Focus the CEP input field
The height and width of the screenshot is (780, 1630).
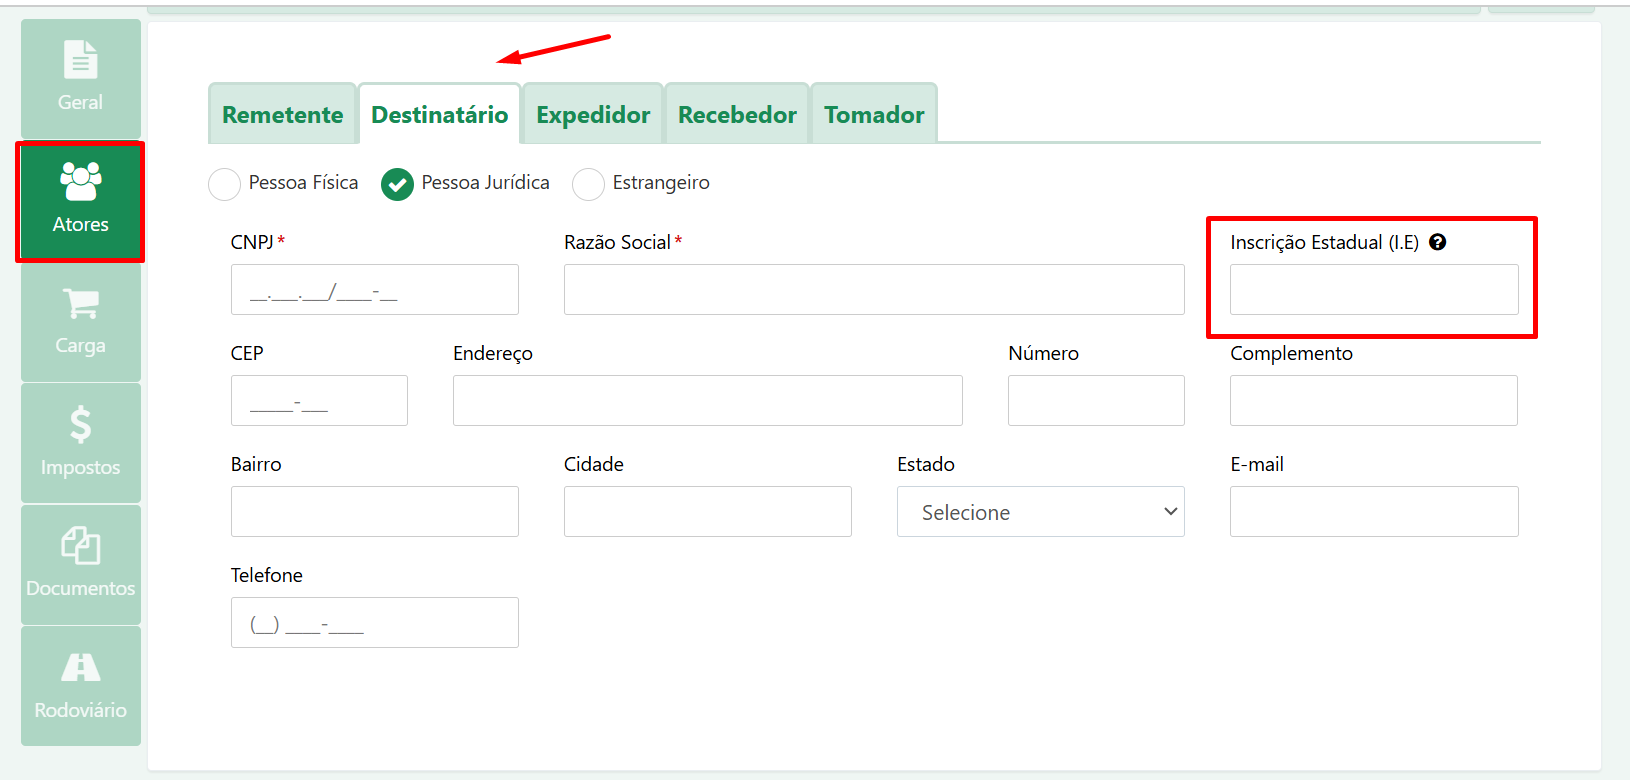click(x=319, y=401)
